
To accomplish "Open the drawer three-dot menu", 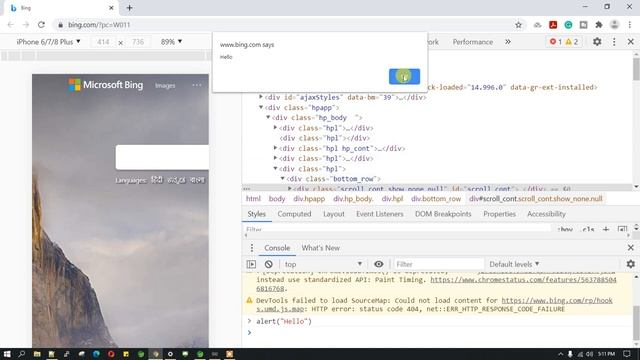I will 251,248.
